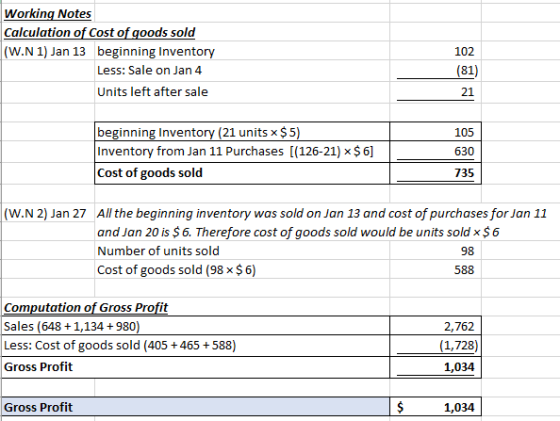The image size is (560, 421).
Task: Click the '$ 1,034' final result cell
Action: (x=436, y=407)
